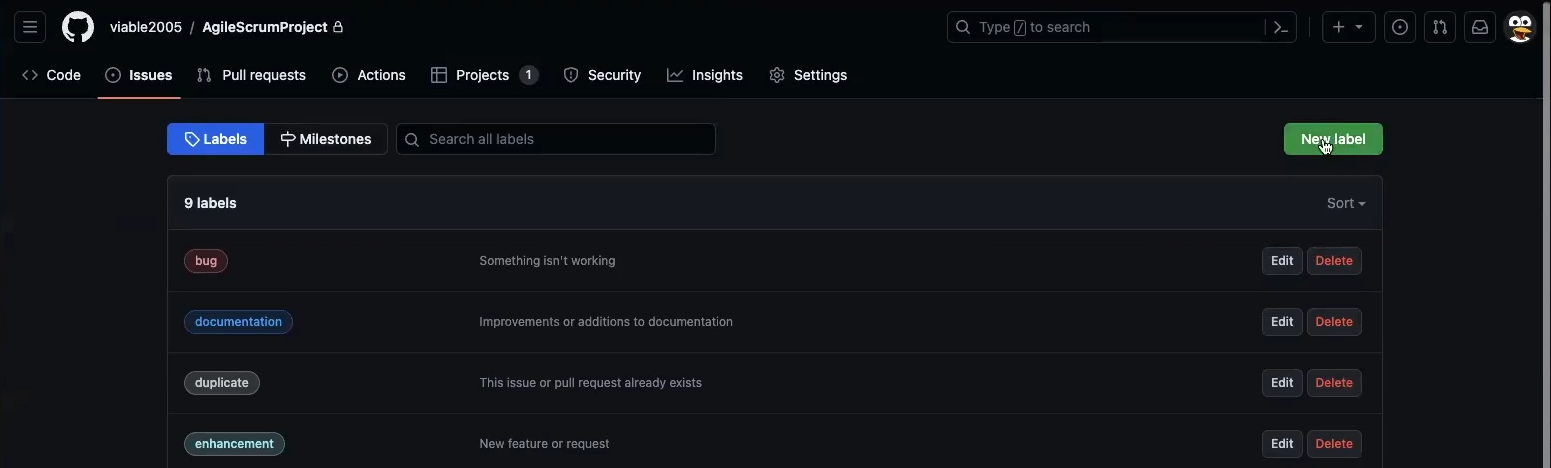Viewport: 1551px width, 468px height.
Task: Click the GitHub logo icon
Action: point(78,27)
